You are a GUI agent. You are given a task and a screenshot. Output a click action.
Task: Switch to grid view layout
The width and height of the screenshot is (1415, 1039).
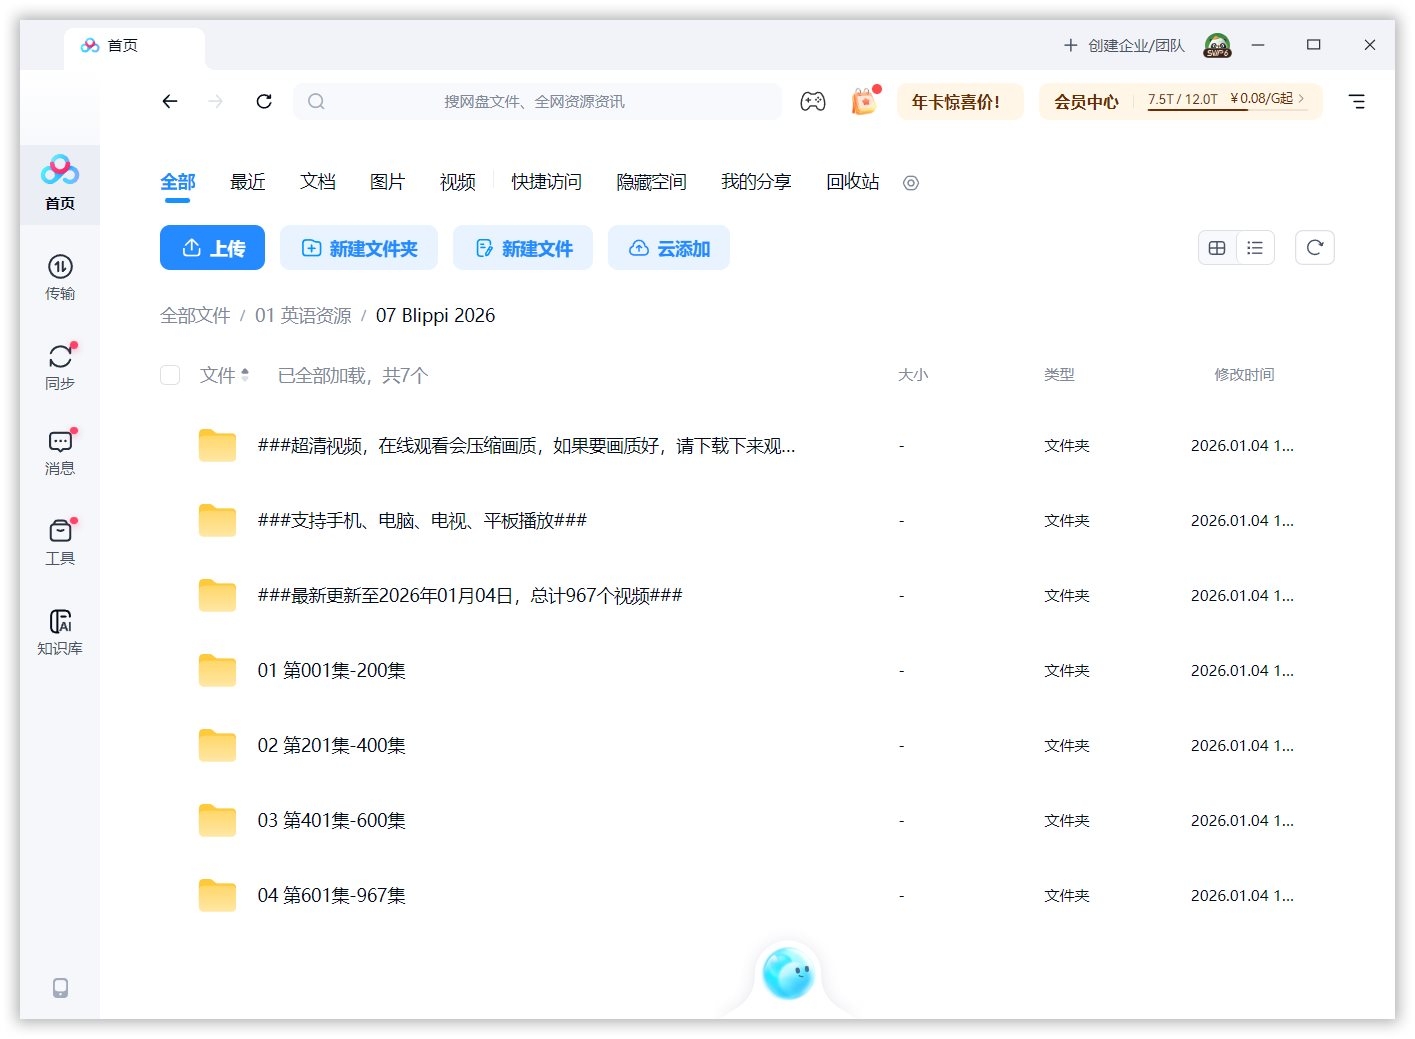[x=1217, y=247]
